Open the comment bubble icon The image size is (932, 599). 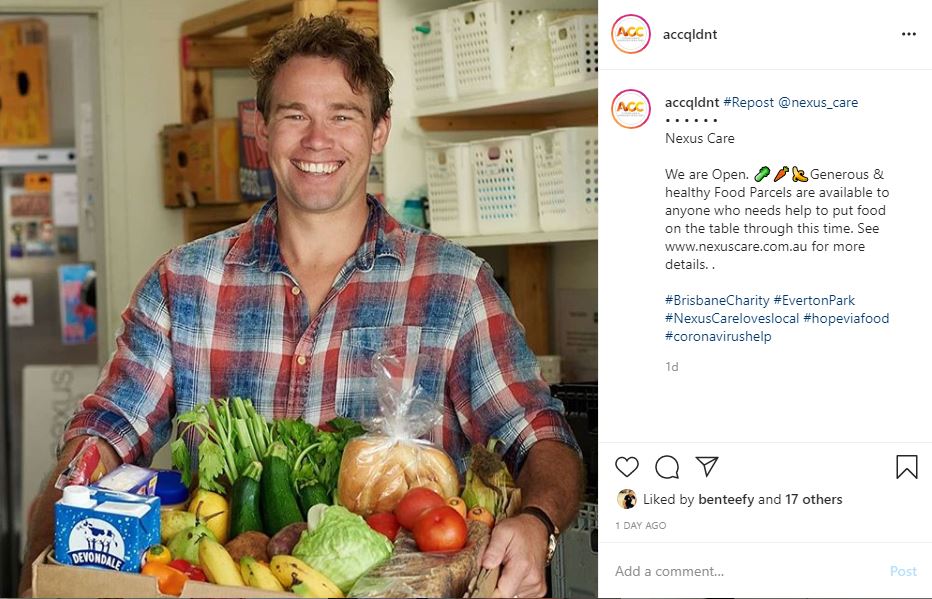(667, 467)
